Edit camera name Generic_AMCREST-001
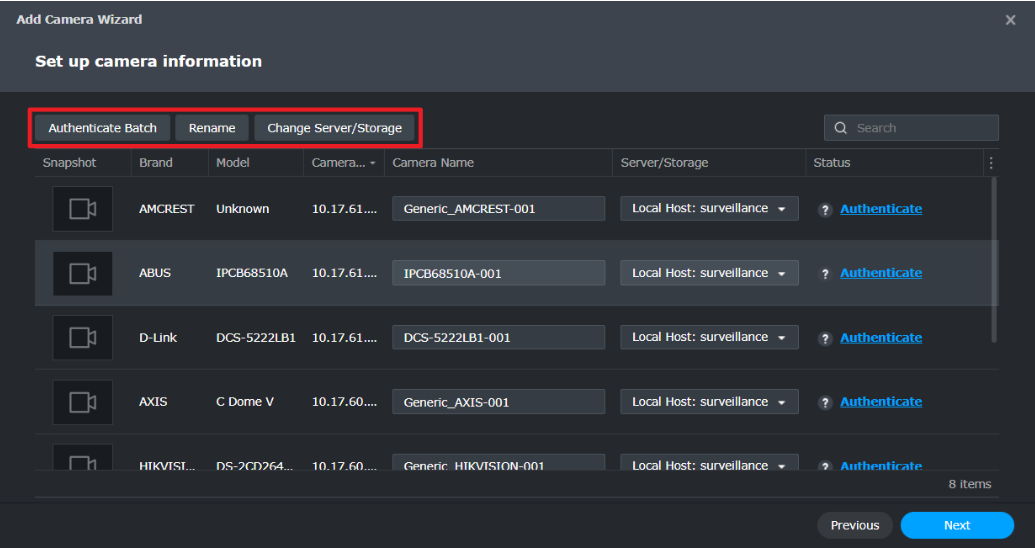The image size is (1035, 548). click(x=498, y=209)
